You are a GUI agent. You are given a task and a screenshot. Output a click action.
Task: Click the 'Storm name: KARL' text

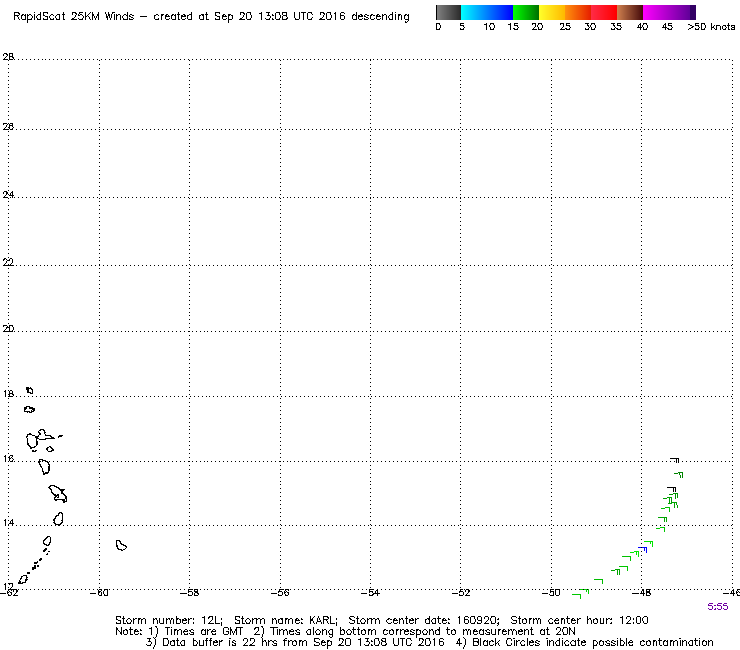point(286,620)
